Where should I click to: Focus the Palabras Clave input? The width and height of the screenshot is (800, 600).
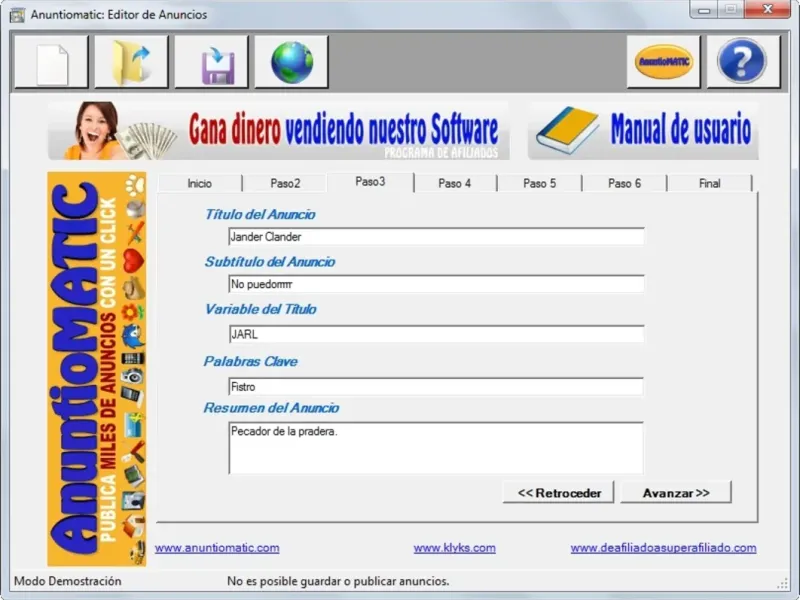(x=436, y=387)
